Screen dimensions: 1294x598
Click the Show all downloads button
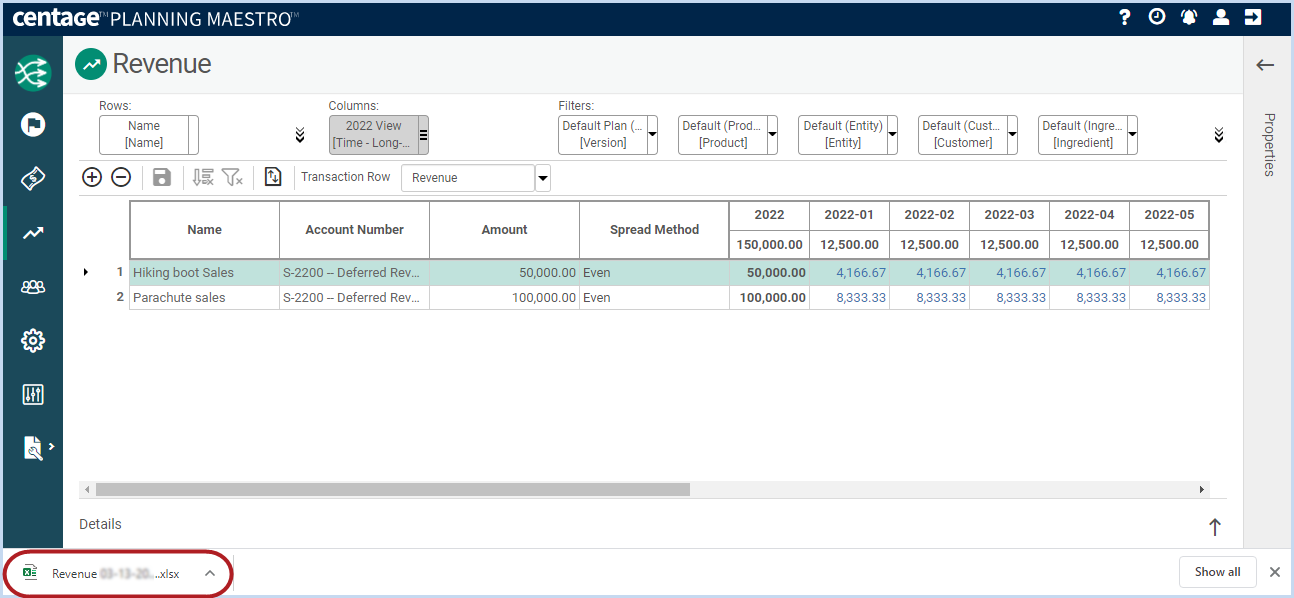[1217, 572]
